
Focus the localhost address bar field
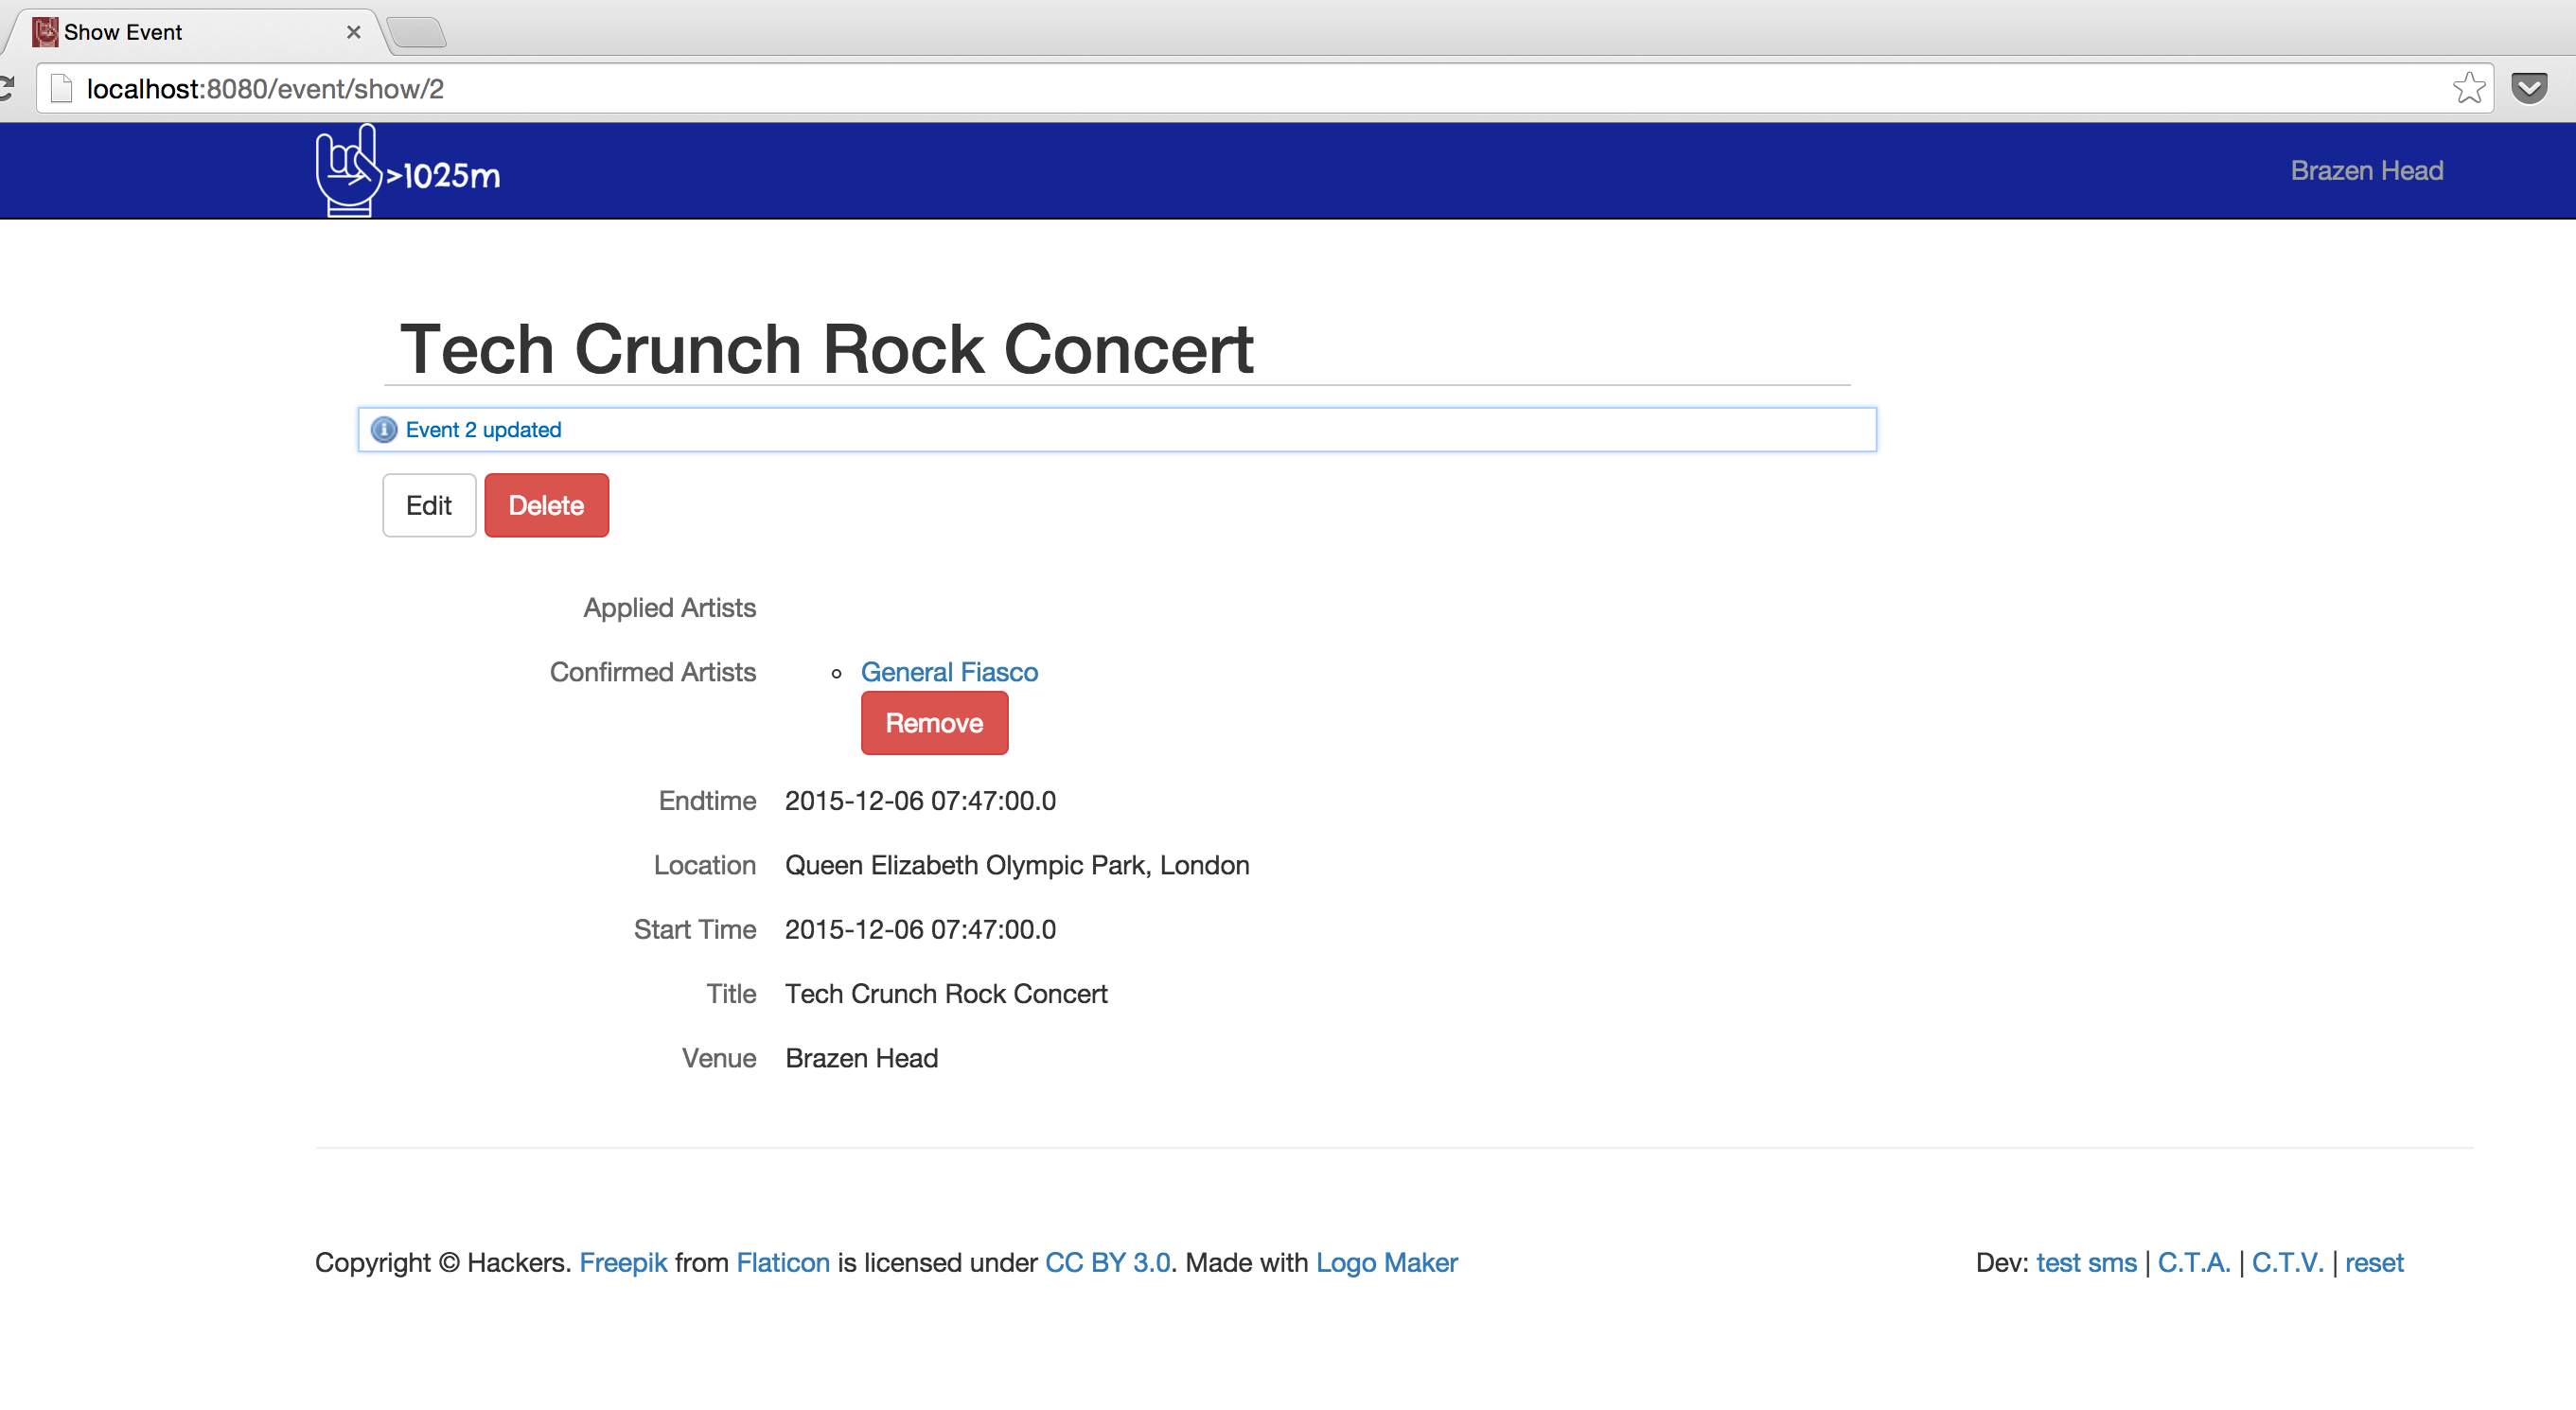[x=1200, y=89]
